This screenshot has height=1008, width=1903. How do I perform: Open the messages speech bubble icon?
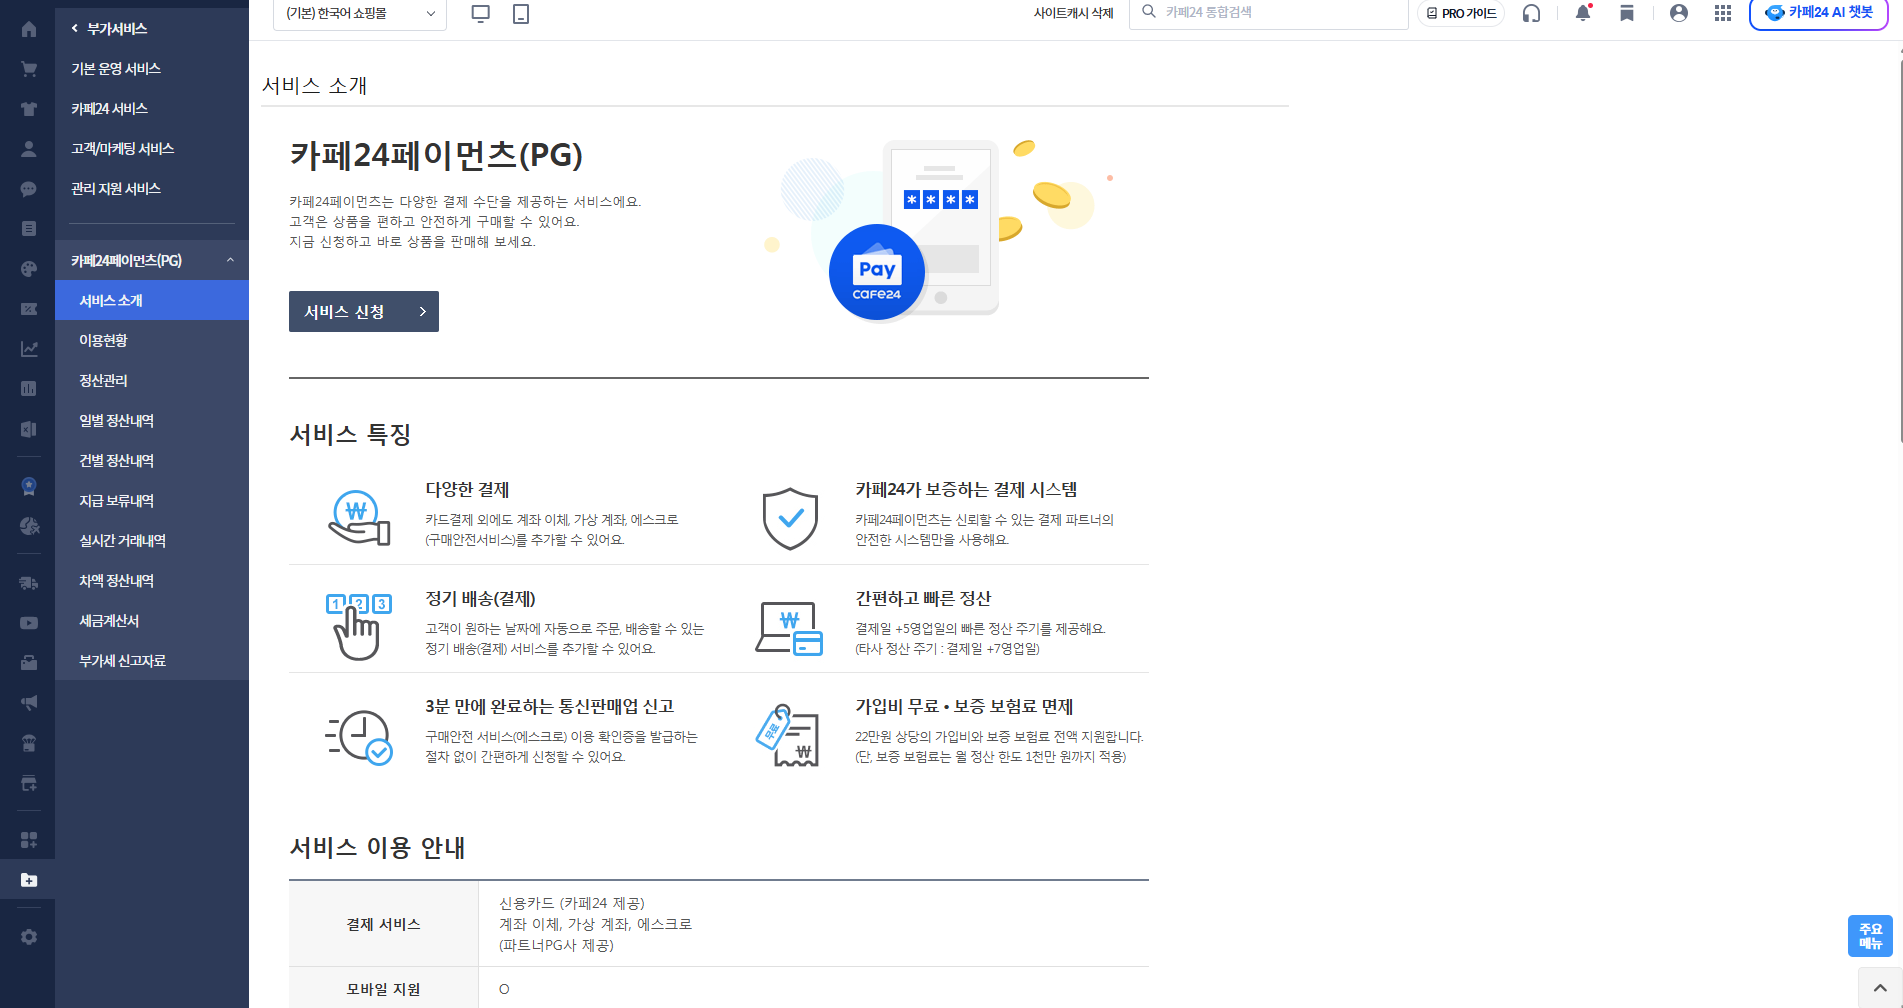click(x=28, y=189)
